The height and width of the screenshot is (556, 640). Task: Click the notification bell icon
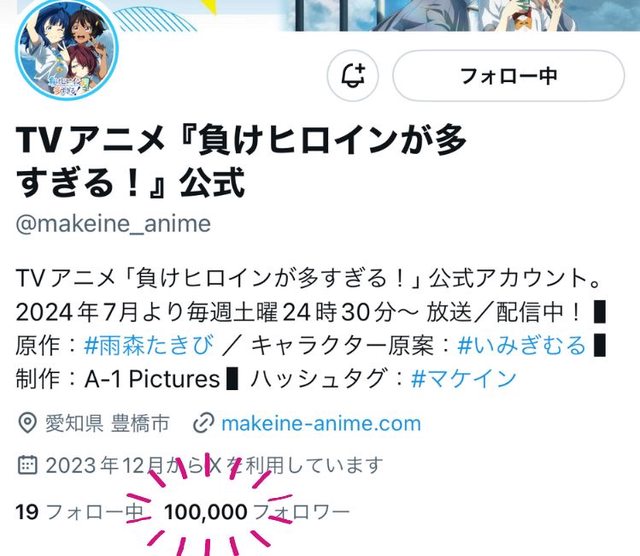click(353, 76)
